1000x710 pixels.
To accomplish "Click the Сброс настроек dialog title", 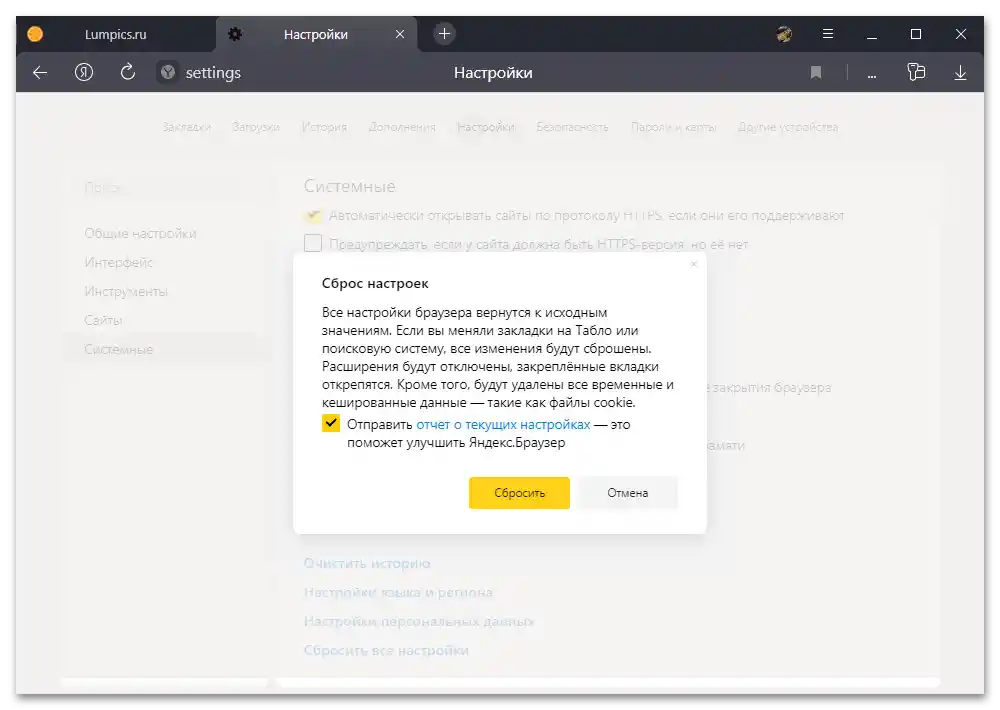I will [375, 283].
